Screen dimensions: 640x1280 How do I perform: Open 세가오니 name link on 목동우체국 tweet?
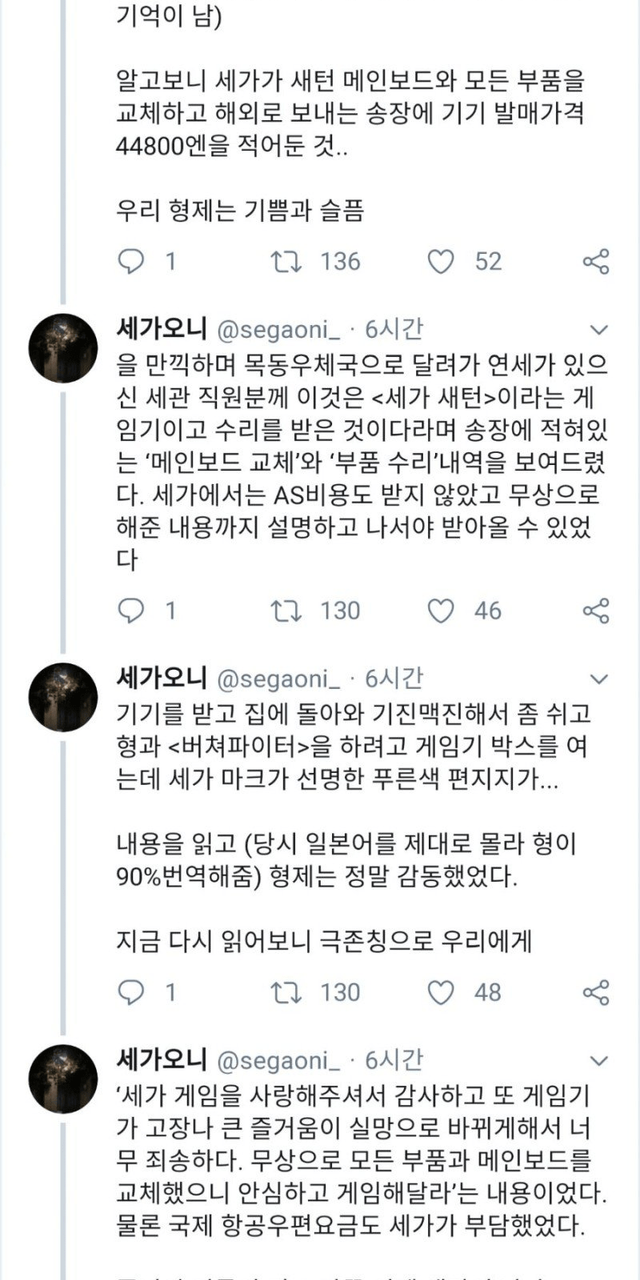(161, 328)
